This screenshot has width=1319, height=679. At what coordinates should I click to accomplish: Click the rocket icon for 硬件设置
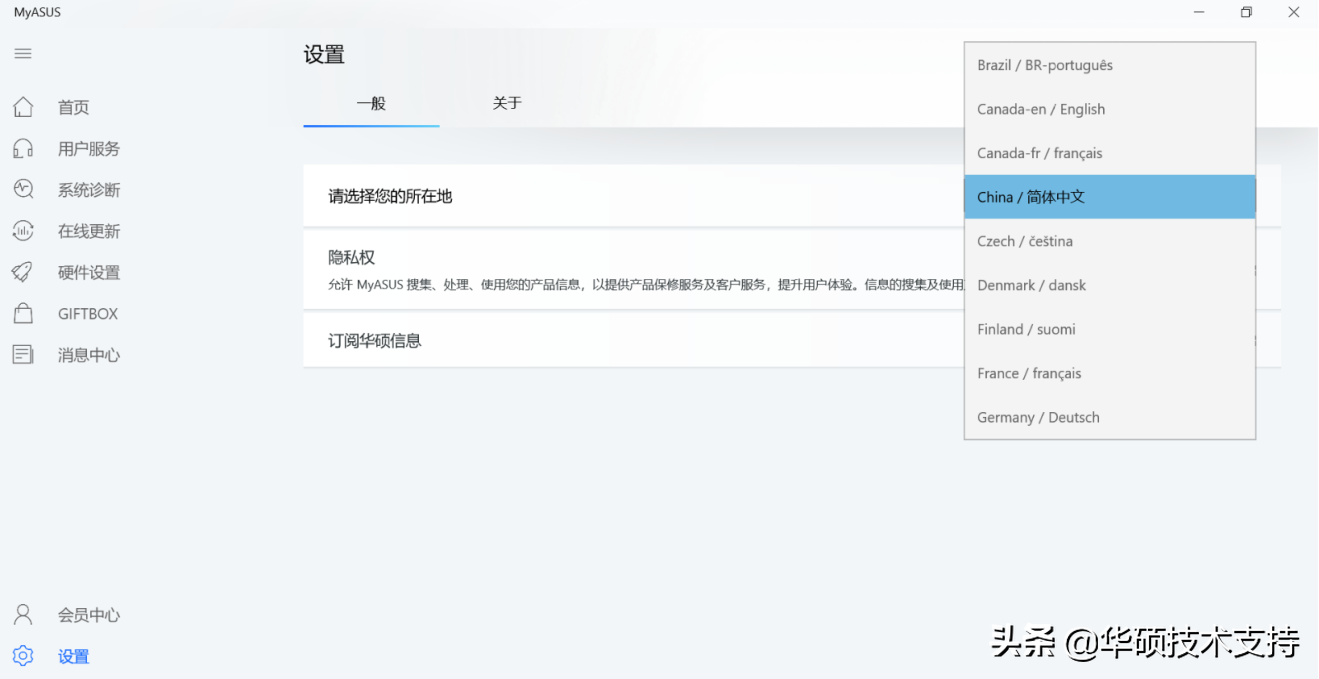(23, 272)
